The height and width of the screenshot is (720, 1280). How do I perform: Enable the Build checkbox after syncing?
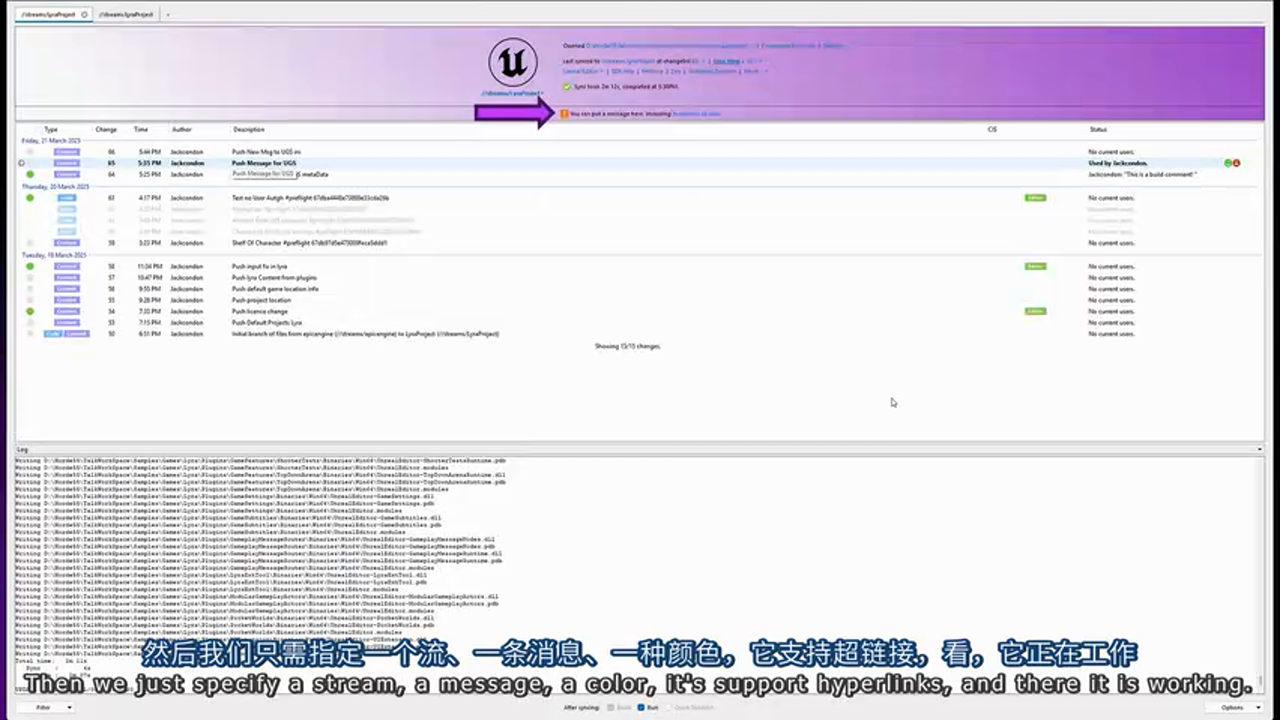click(611, 707)
